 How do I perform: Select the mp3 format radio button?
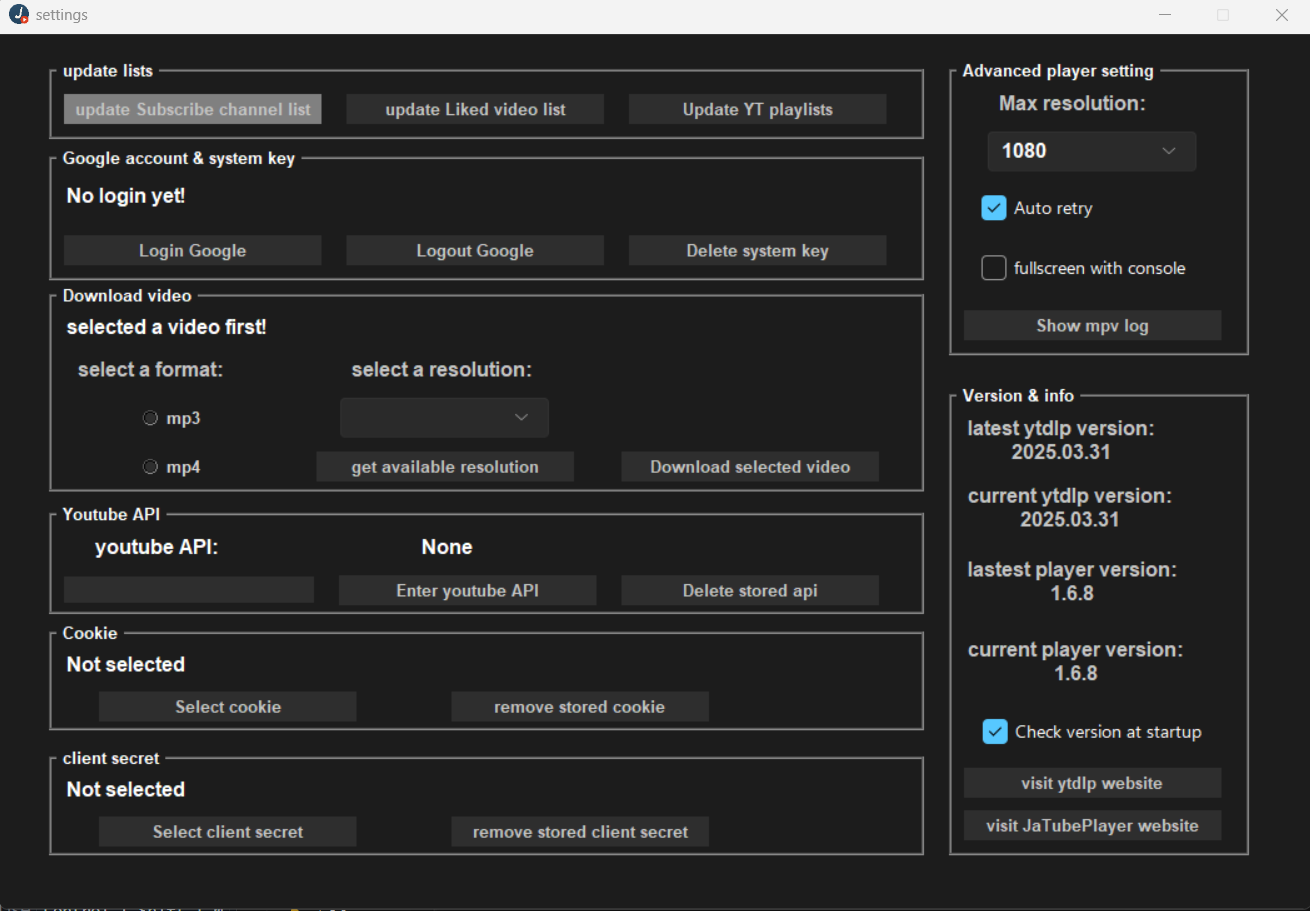[150, 418]
